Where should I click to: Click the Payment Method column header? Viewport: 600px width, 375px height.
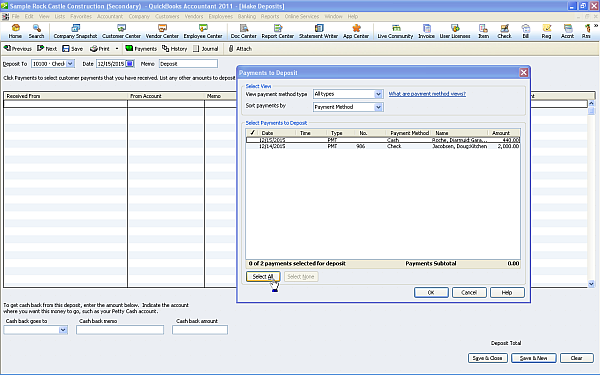(409, 133)
